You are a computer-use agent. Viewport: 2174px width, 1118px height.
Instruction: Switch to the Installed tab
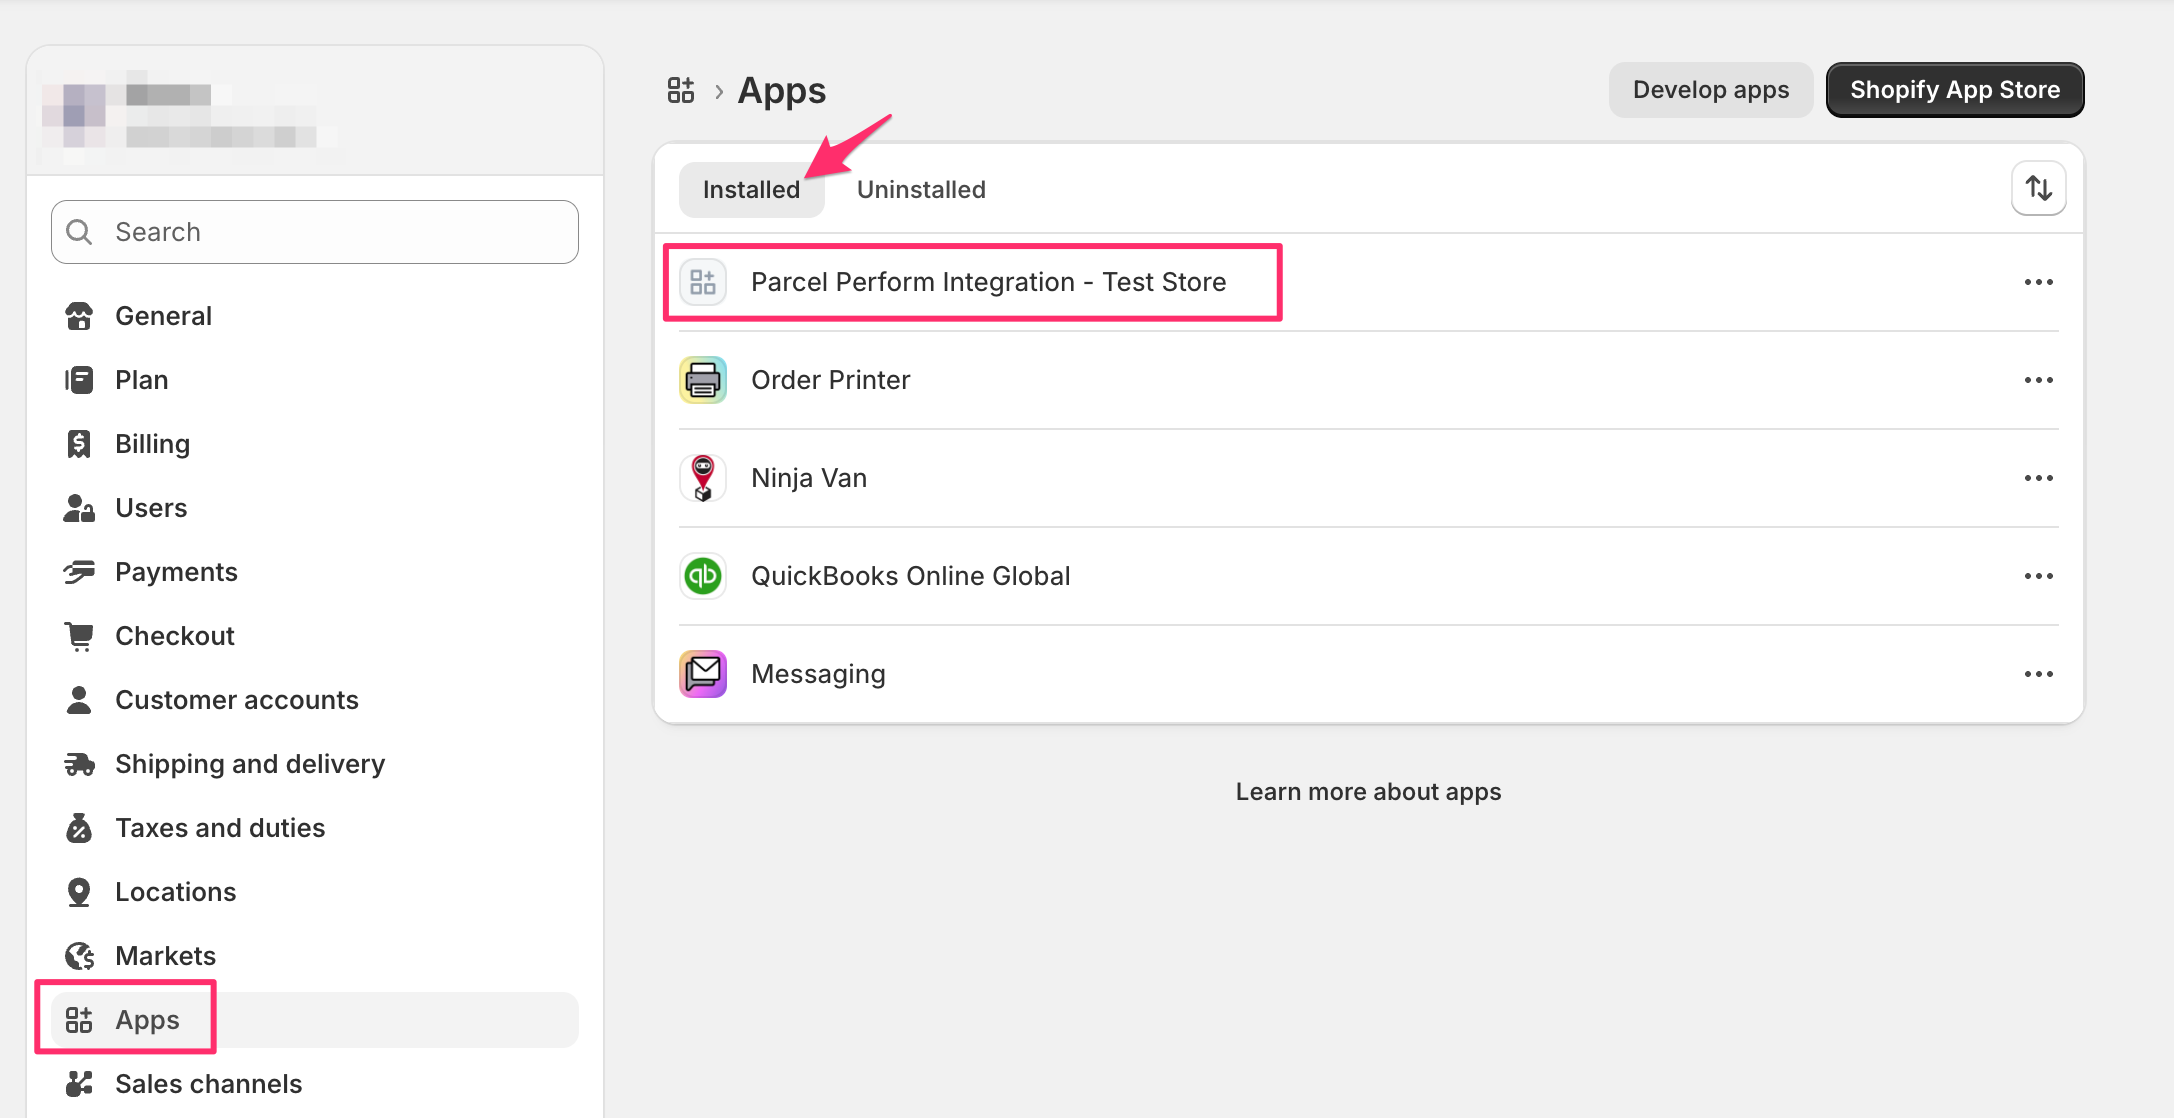click(x=752, y=190)
